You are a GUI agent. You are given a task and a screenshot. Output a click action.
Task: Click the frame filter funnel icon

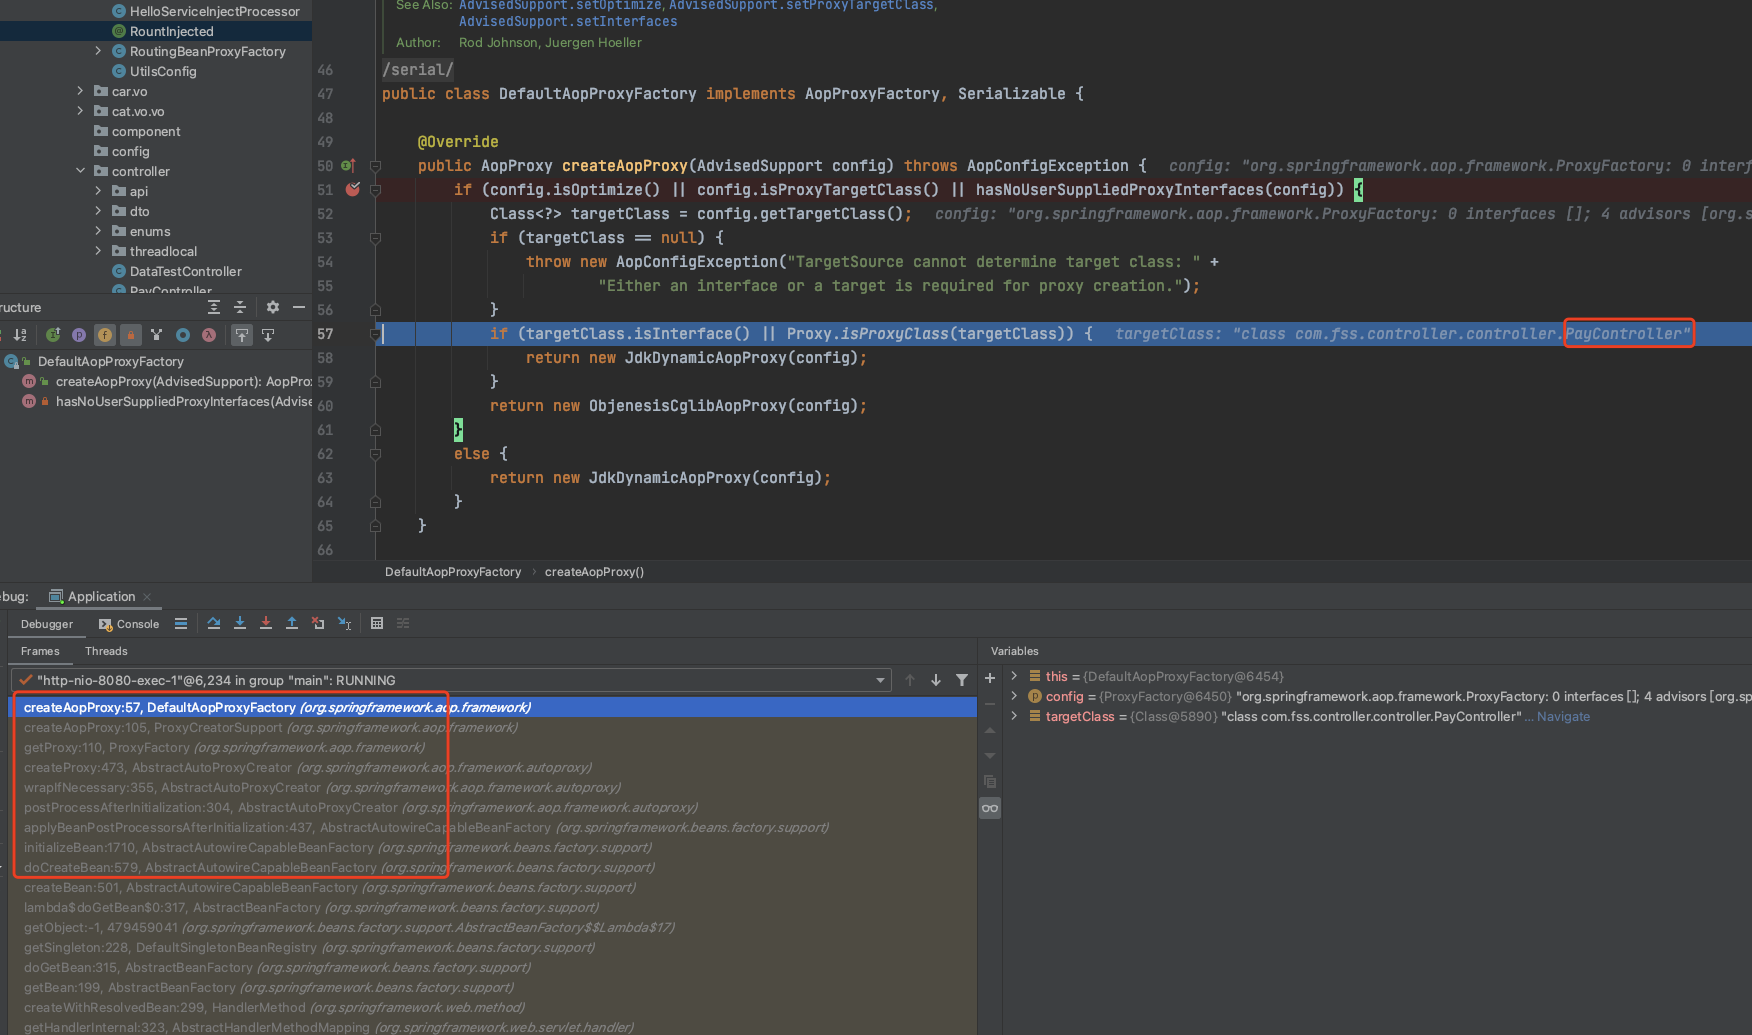962,679
